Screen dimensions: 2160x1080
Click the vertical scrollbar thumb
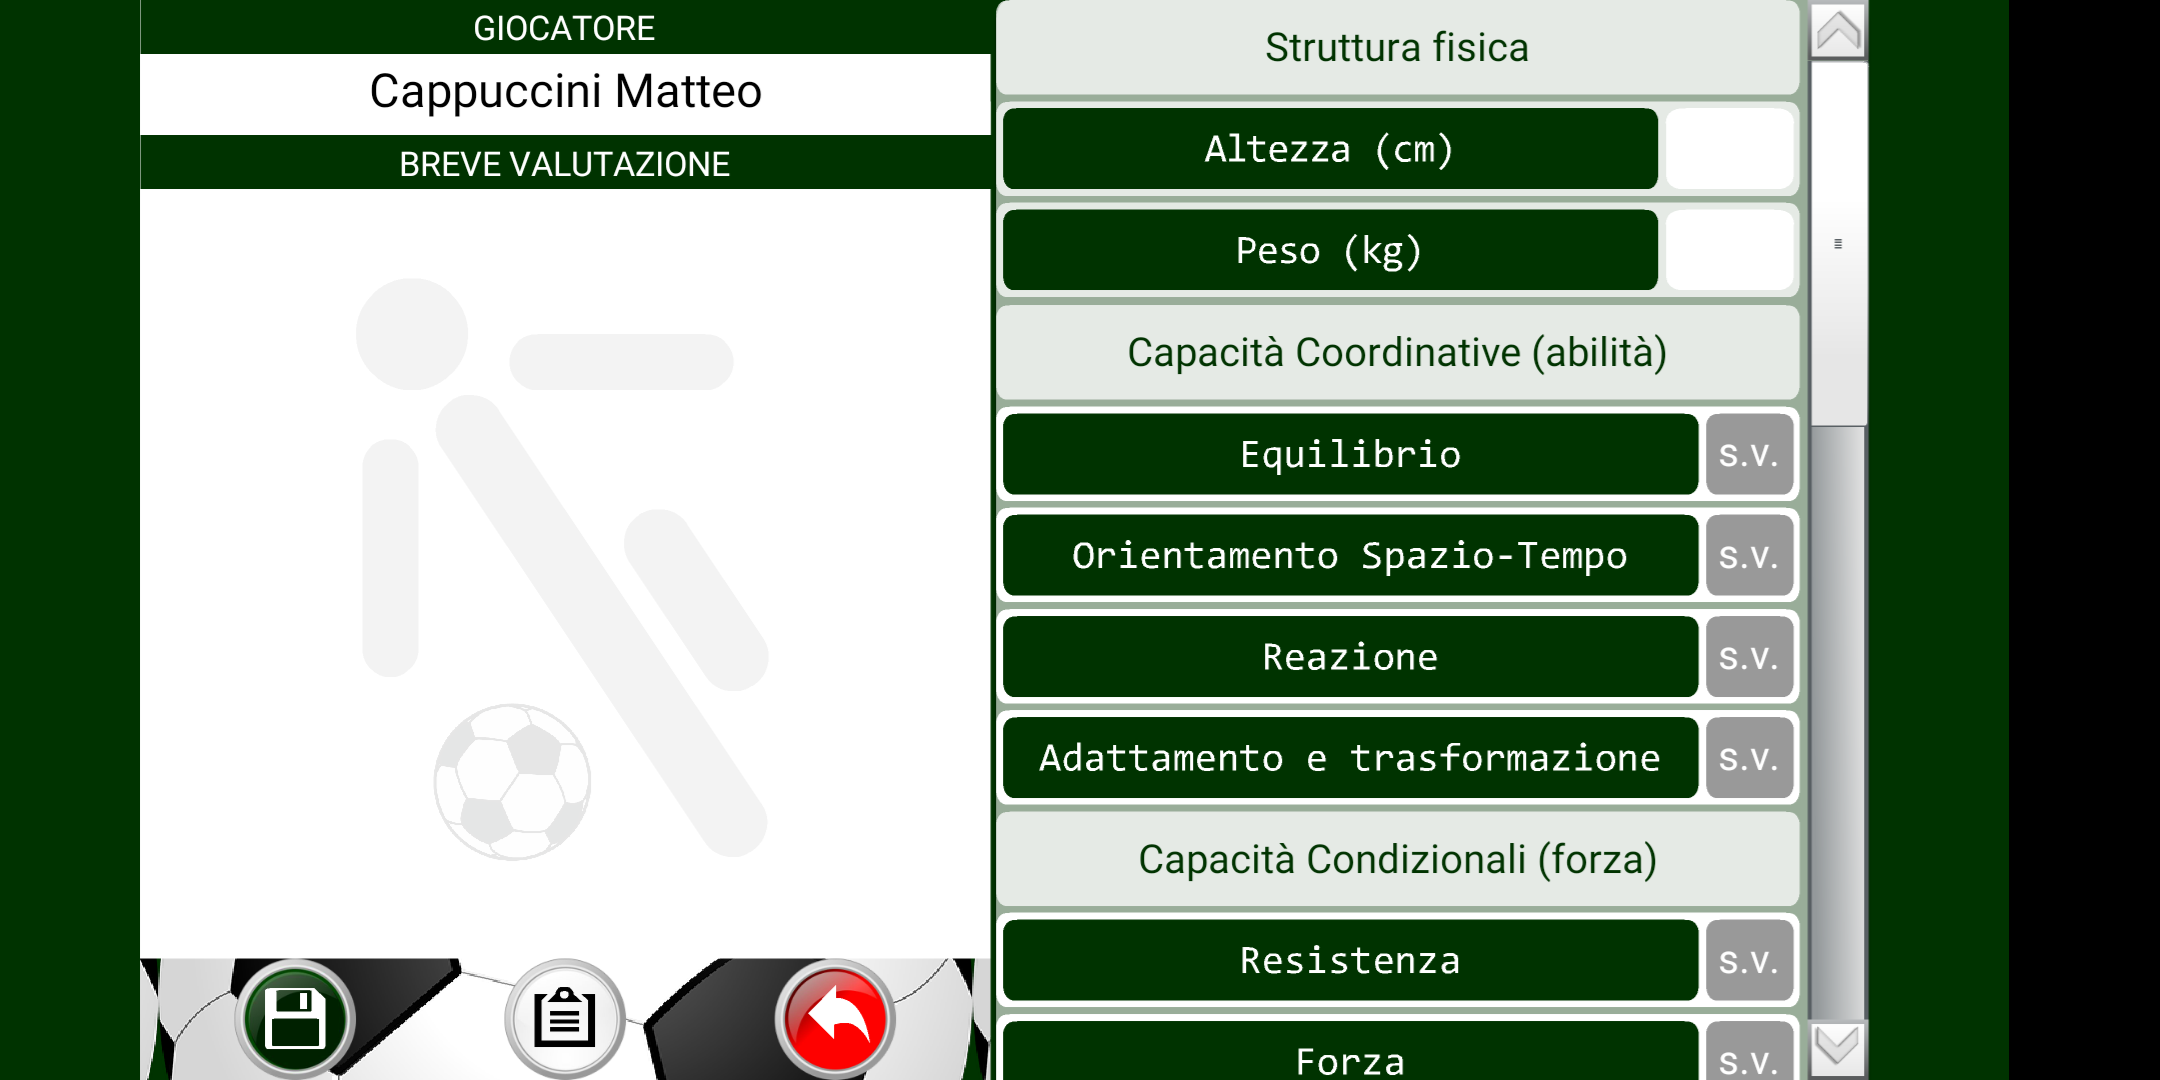pyautogui.click(x=1838, y=243)
